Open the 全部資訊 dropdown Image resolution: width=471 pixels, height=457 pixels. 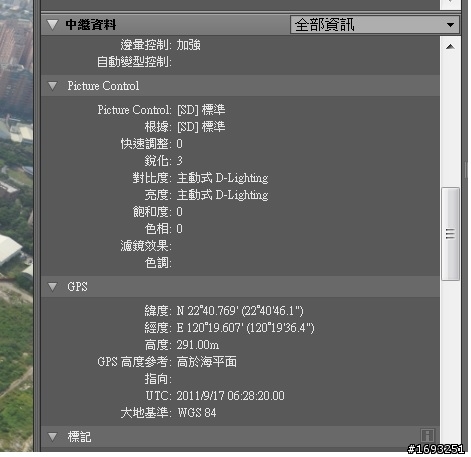click(x=375, y=25)
